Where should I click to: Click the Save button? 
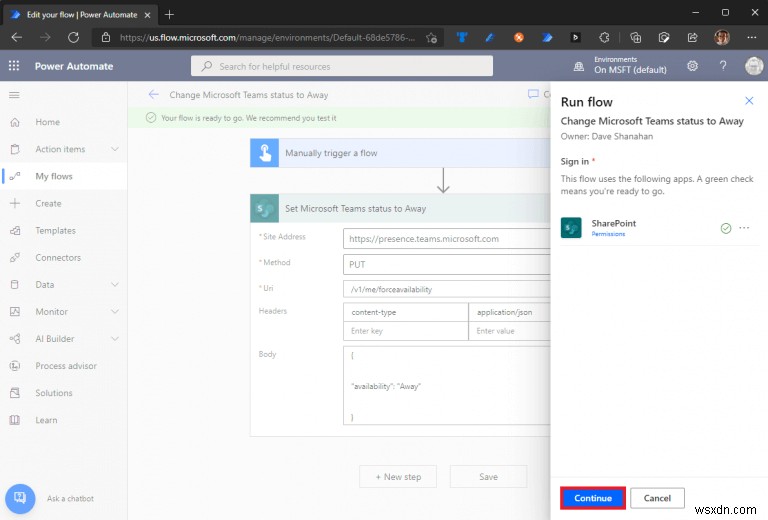pos(488,476)
